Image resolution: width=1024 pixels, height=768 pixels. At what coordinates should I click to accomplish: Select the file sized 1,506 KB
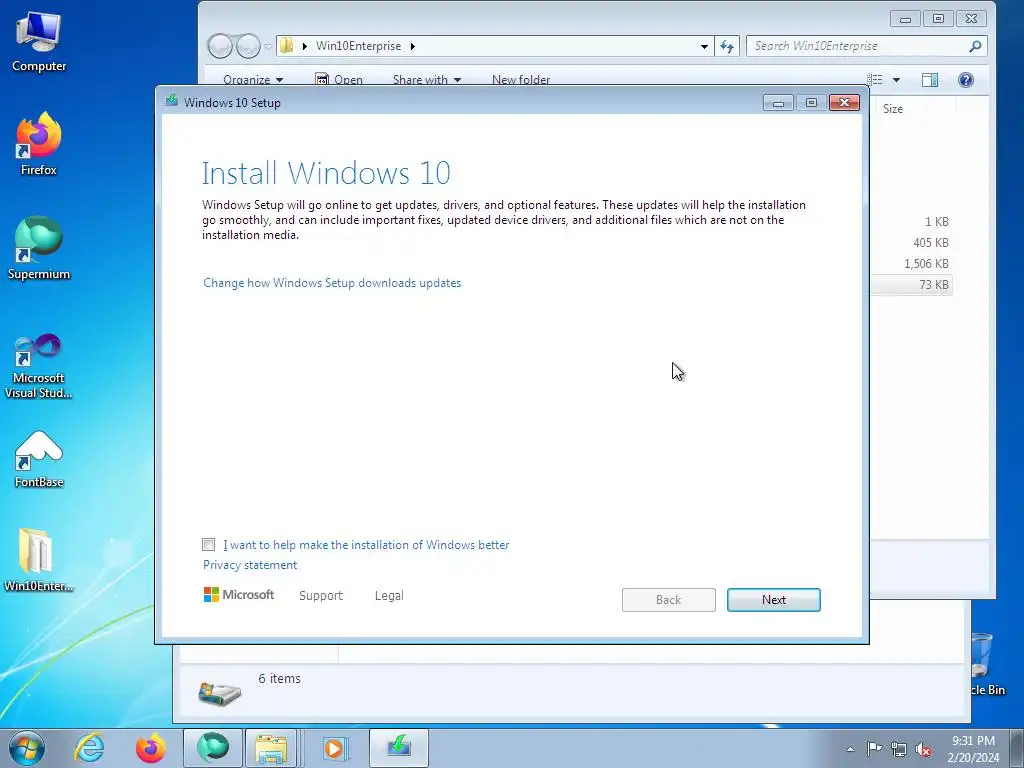tap(912, 263)
